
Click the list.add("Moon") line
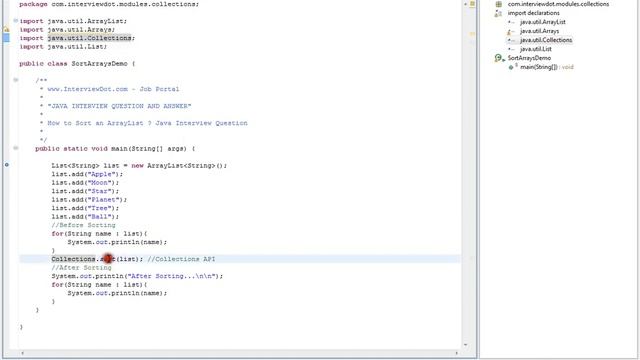coord(85,182)
